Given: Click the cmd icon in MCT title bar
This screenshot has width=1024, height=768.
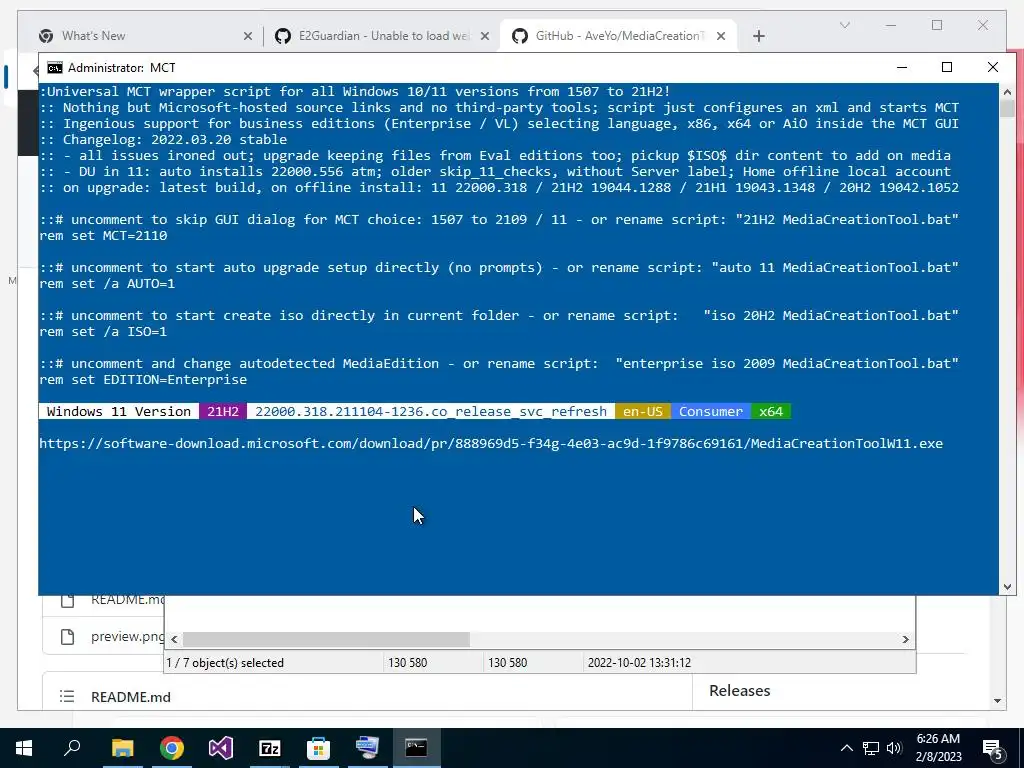Looking at the screenshot, I should pyautogui.click(x=55, y=68).
